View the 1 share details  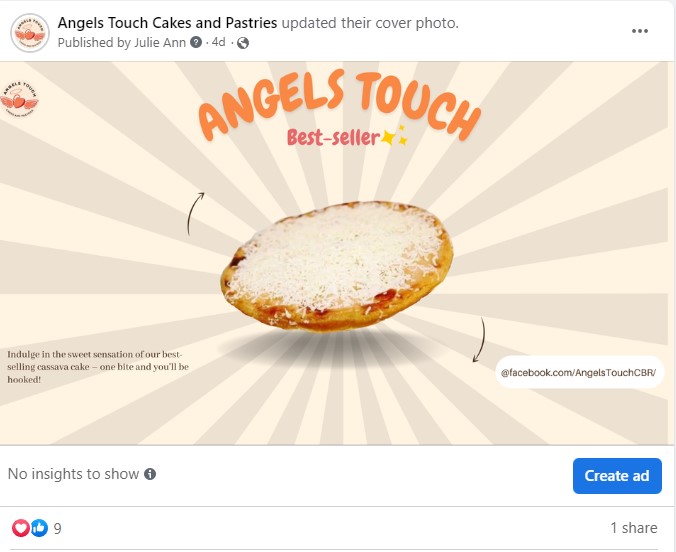(x=633, y=528)
